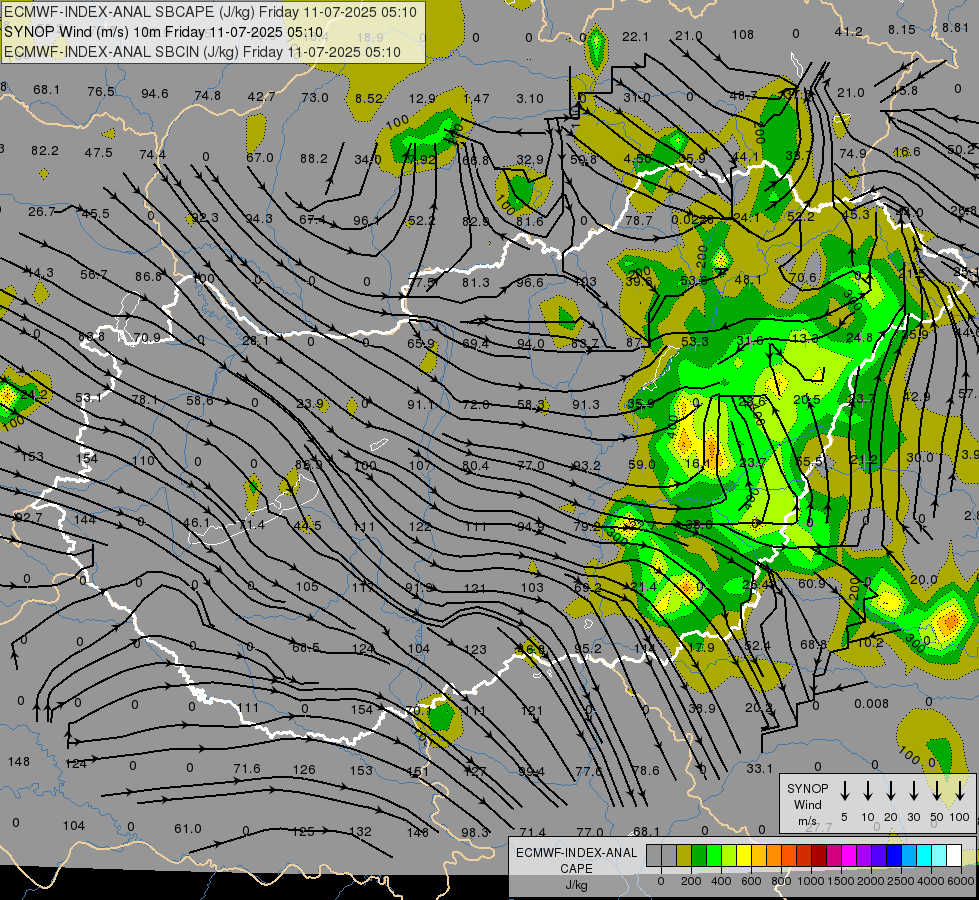Click the map value '70.9'
Viewport: 979px width, 900px height.
pos(147,338)
